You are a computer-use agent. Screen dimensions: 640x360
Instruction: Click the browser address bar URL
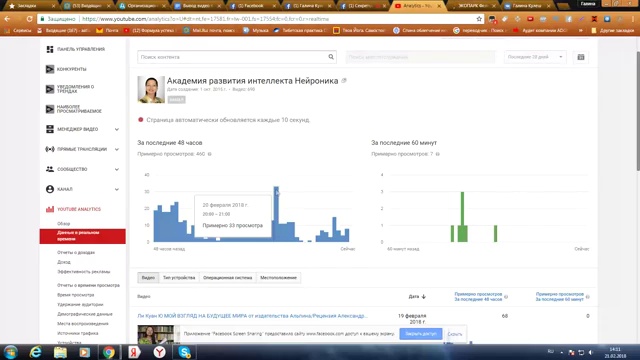(x=205, y=19)
